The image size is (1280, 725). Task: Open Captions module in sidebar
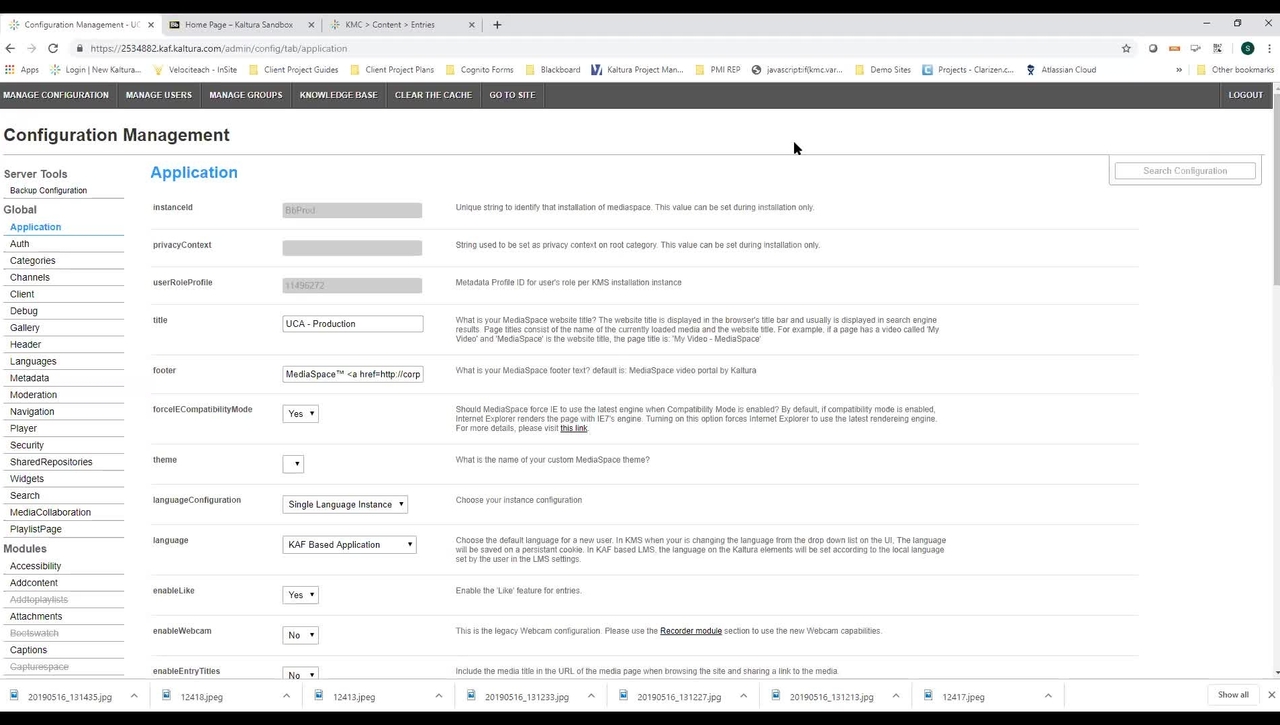[28, 650]
